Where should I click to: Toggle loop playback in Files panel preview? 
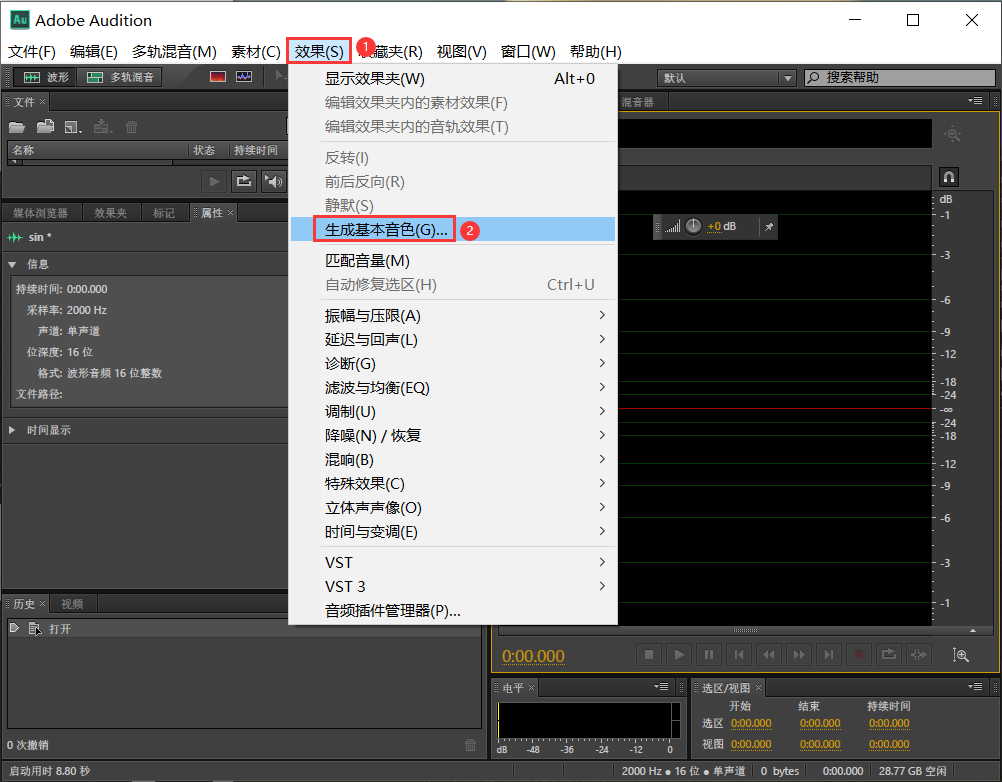point(243,181)
